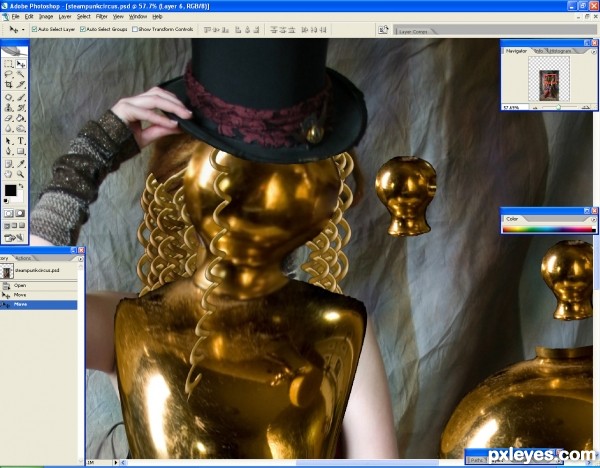Select the Path Selection tool
Screen dimensions: 600x468
9,141
